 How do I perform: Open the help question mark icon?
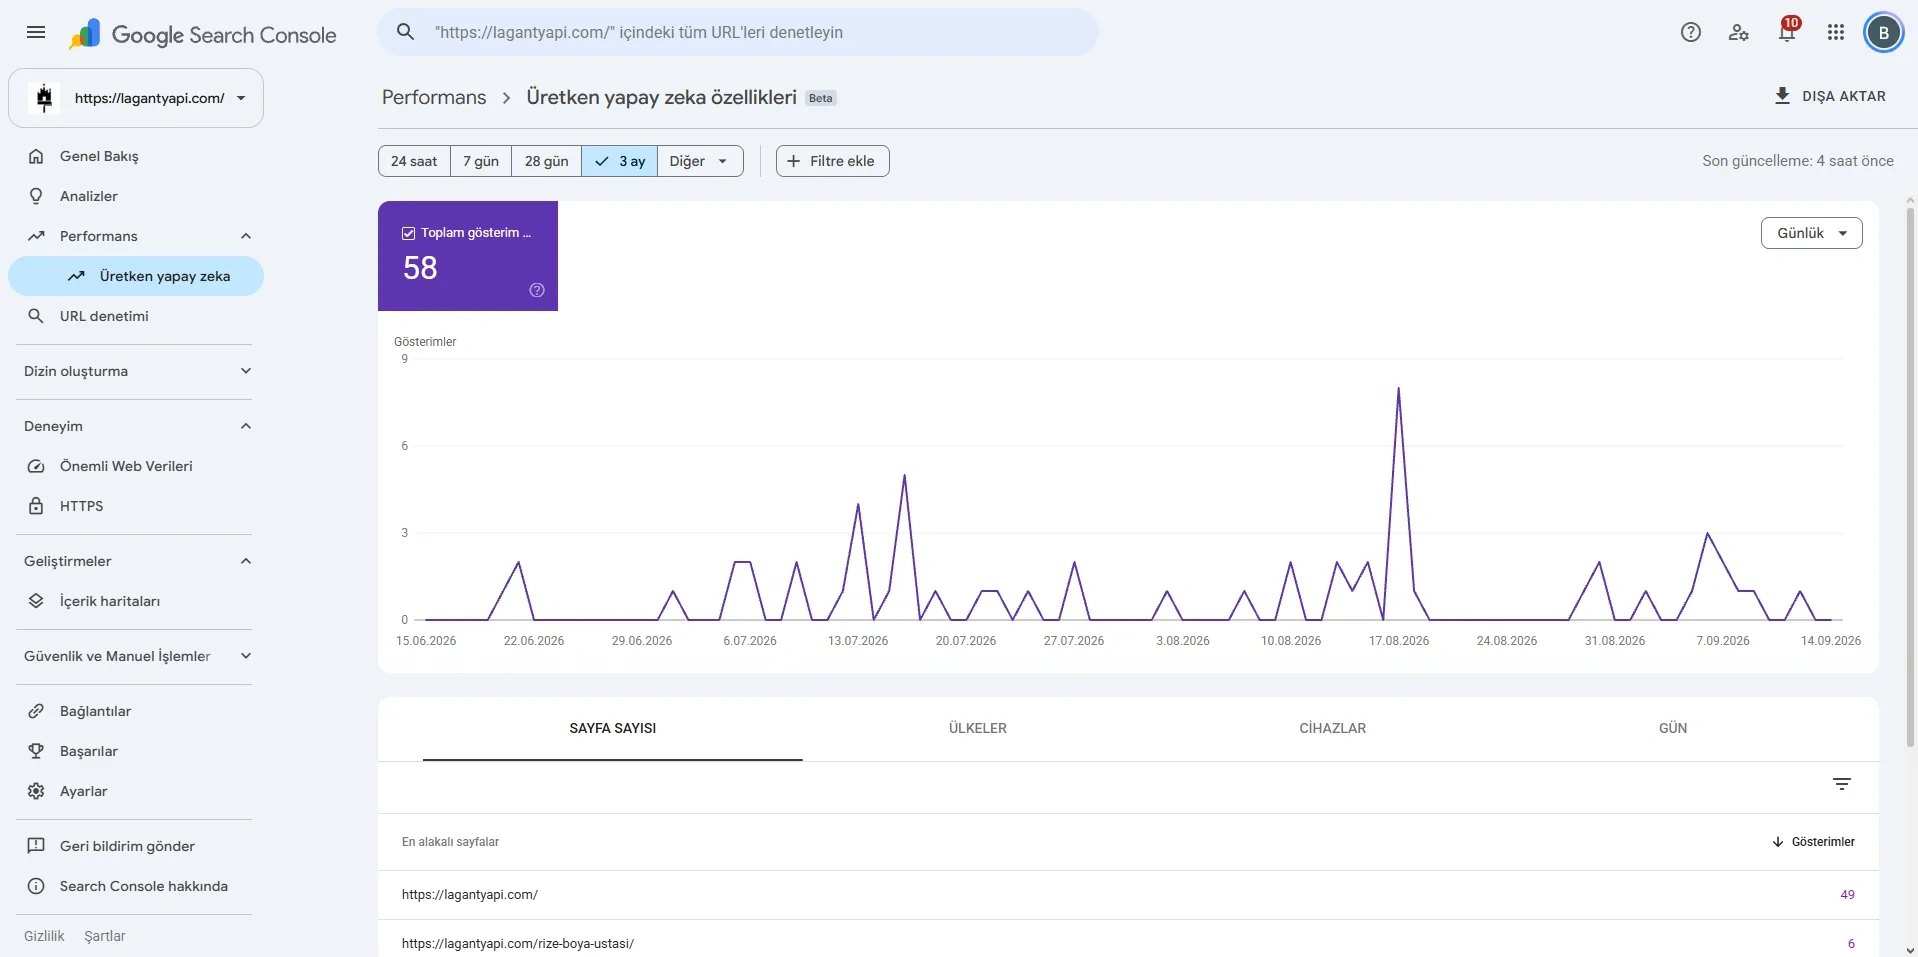1691,32
